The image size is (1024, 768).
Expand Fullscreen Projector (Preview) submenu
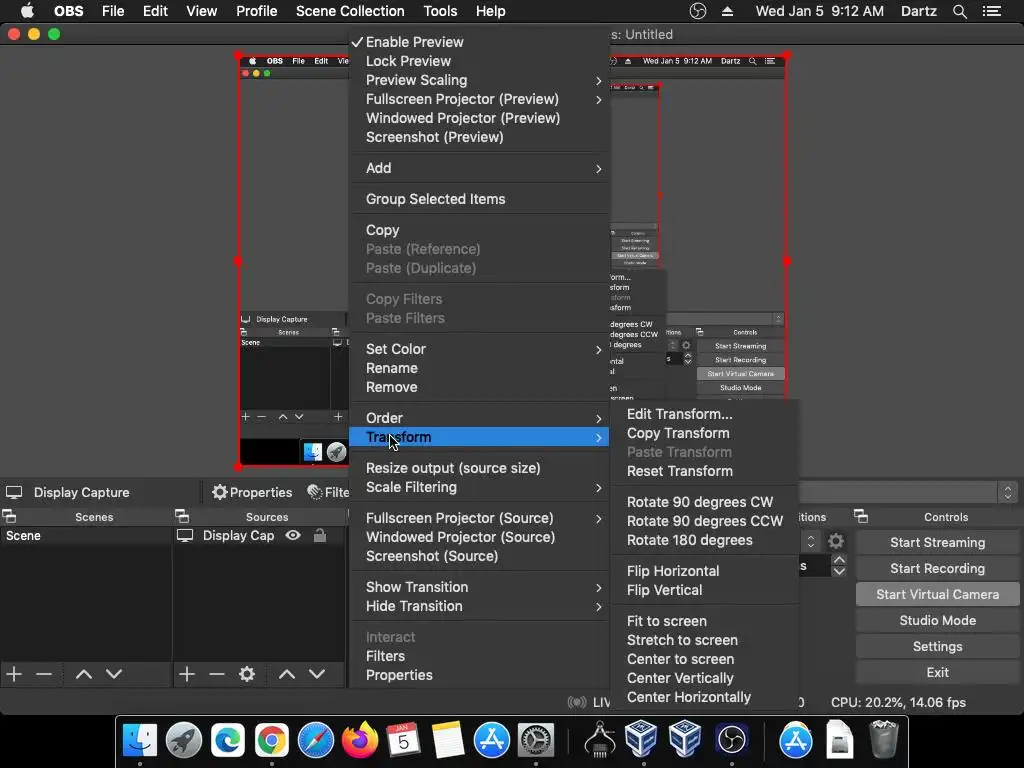click(x=479, y=99)
